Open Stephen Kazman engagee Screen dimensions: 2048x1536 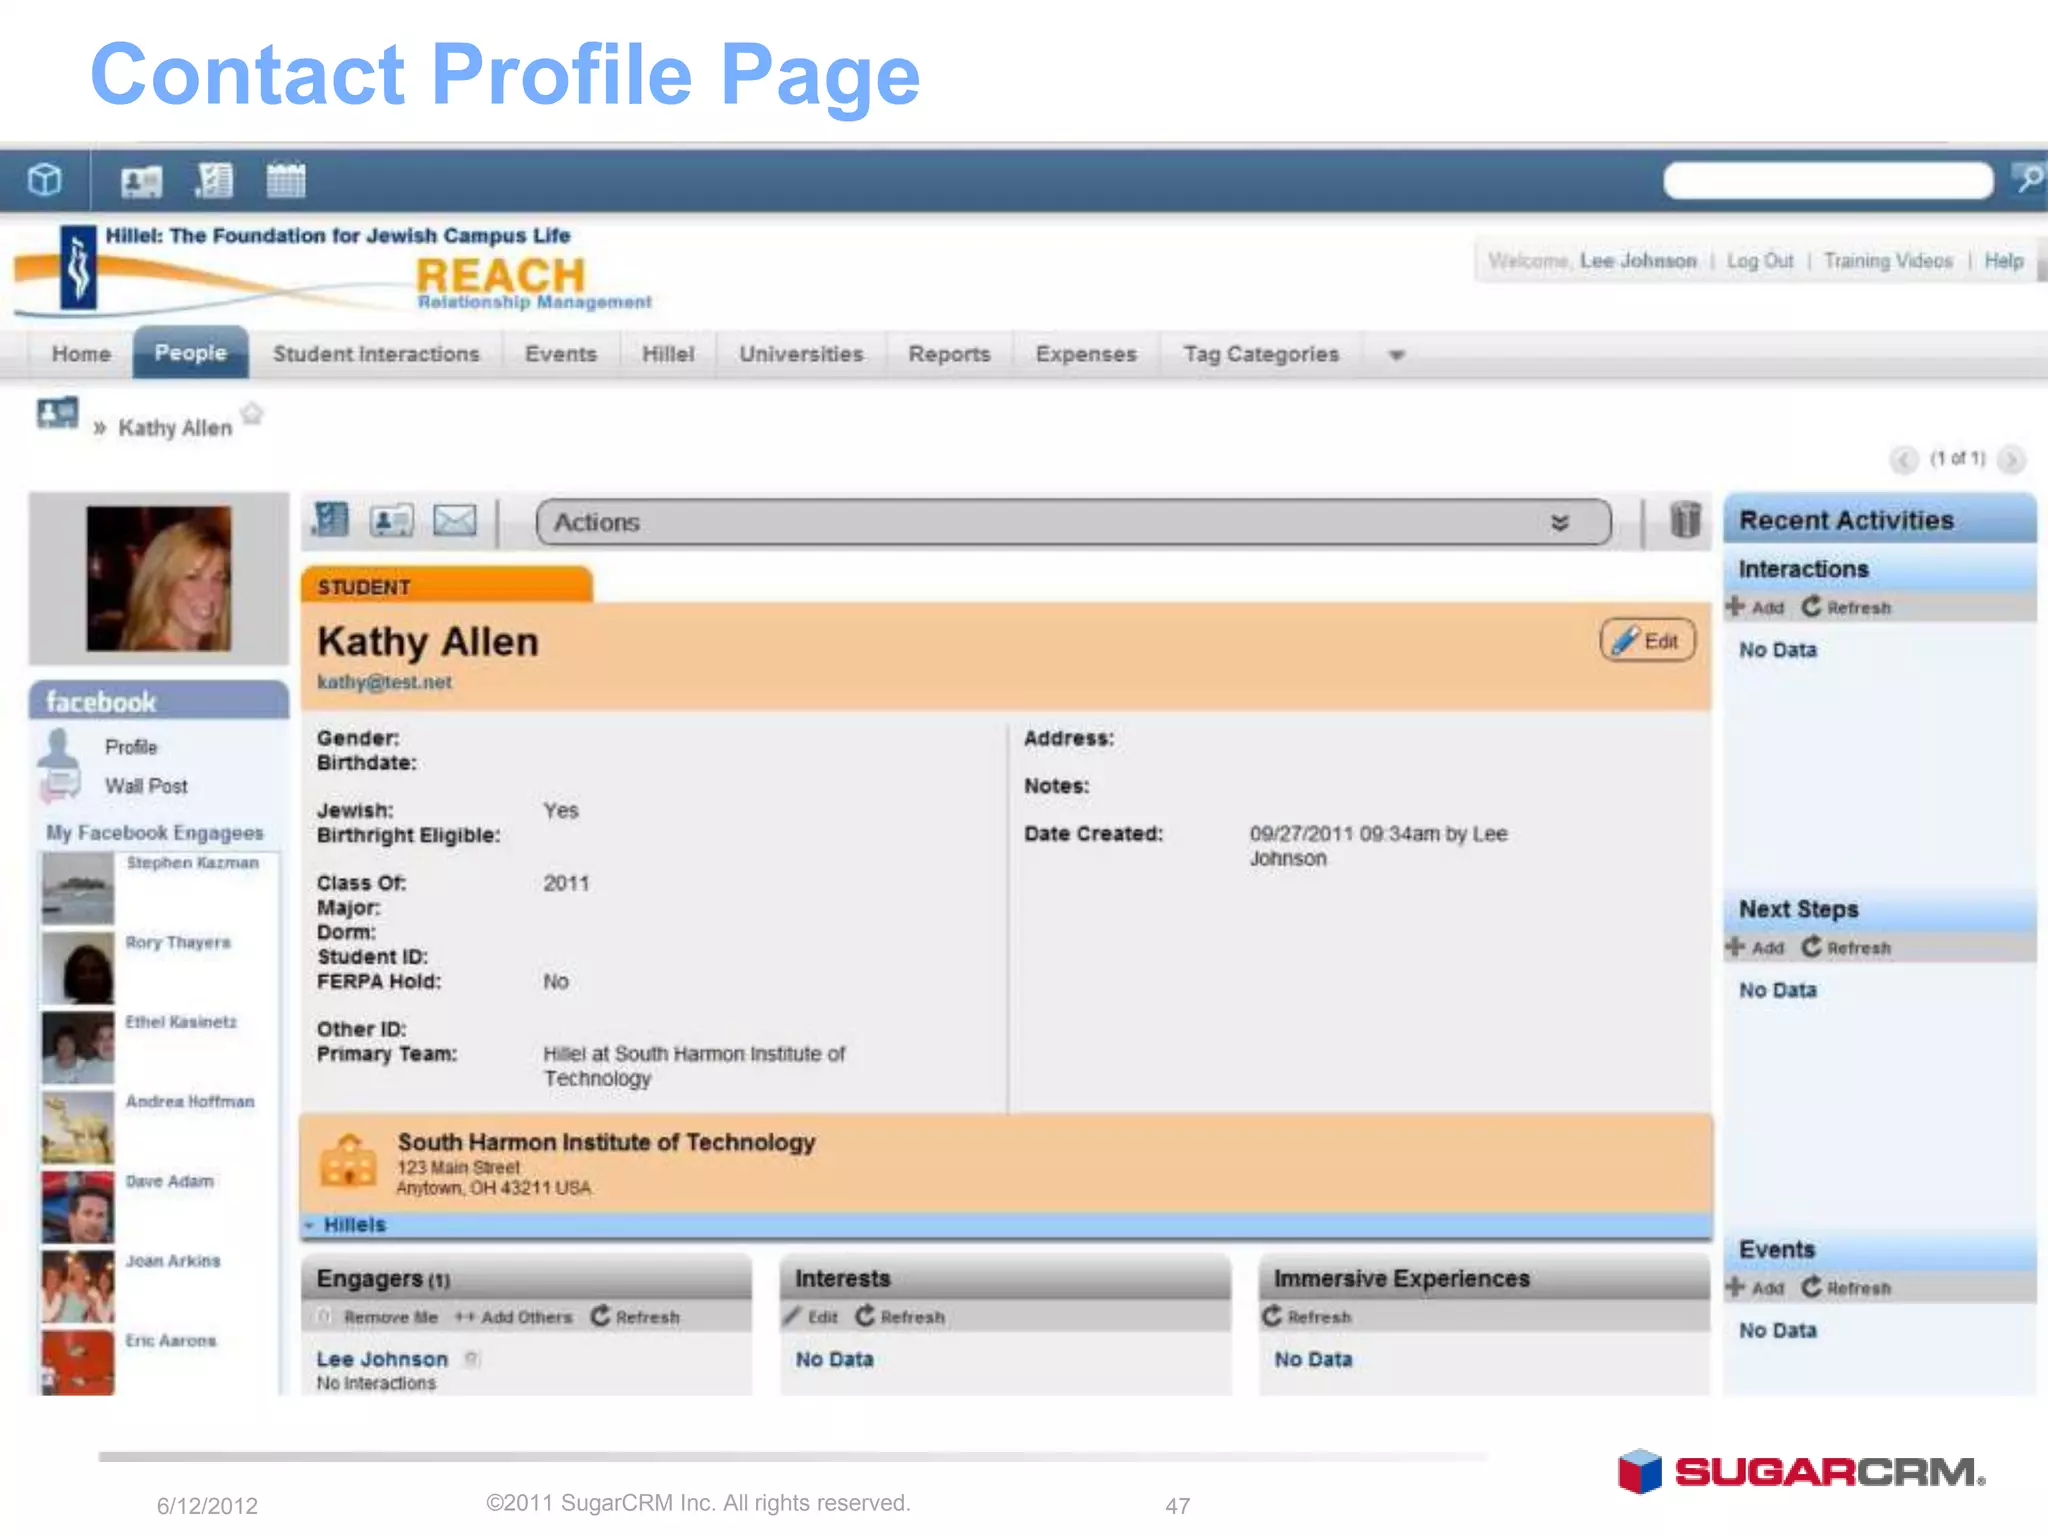pos(192,863)
